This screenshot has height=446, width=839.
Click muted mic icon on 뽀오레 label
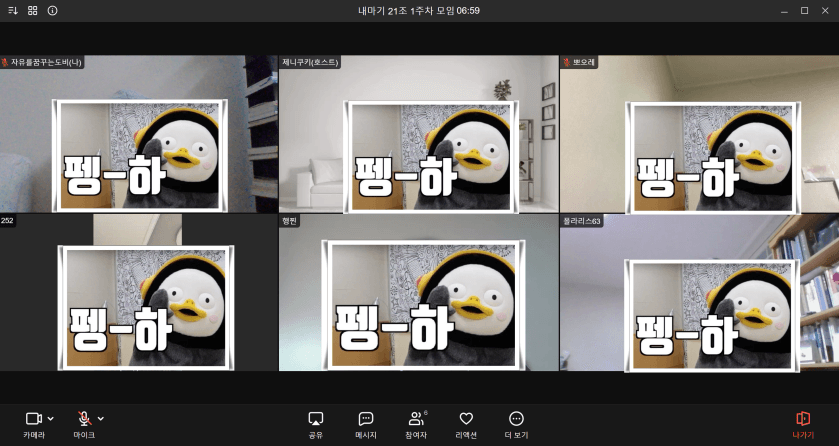(566, 62)
